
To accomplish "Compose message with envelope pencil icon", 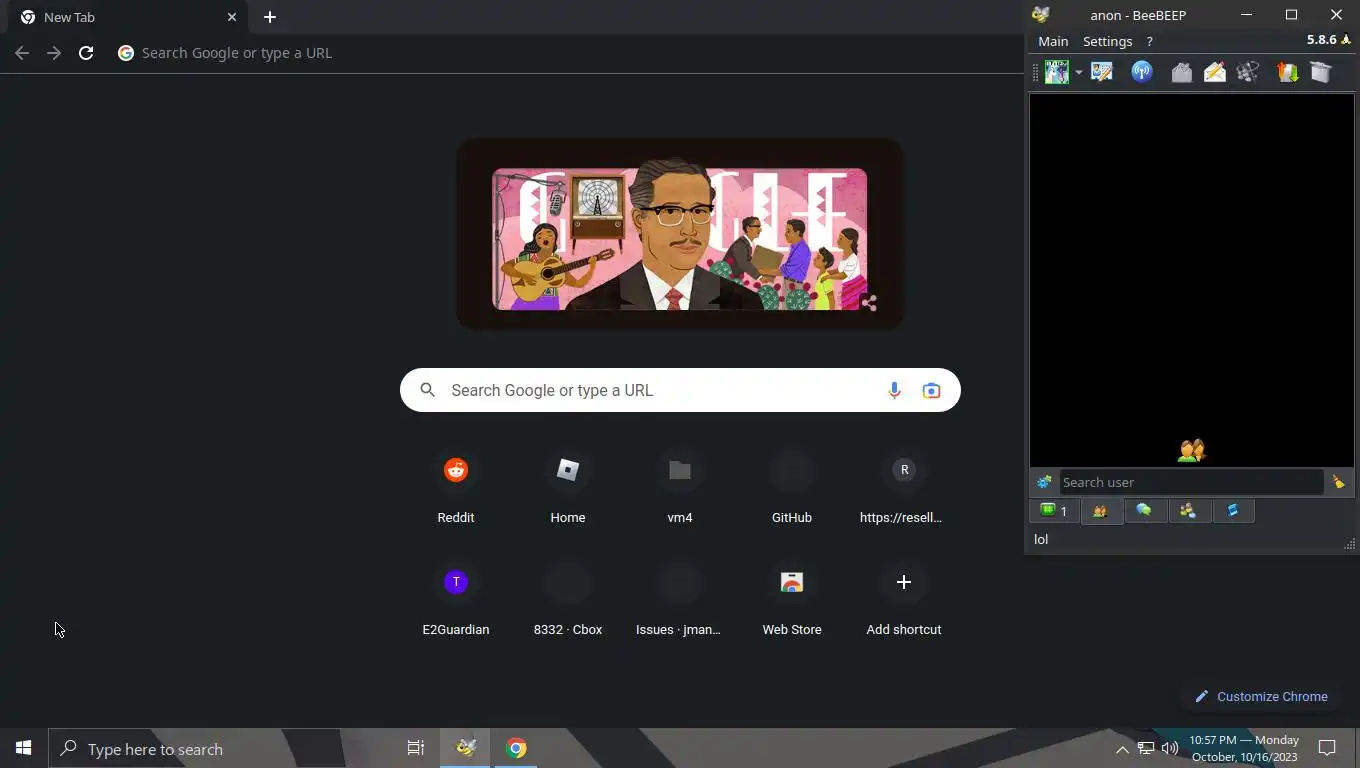I will pyautogui.click(x=1215, y=72).
